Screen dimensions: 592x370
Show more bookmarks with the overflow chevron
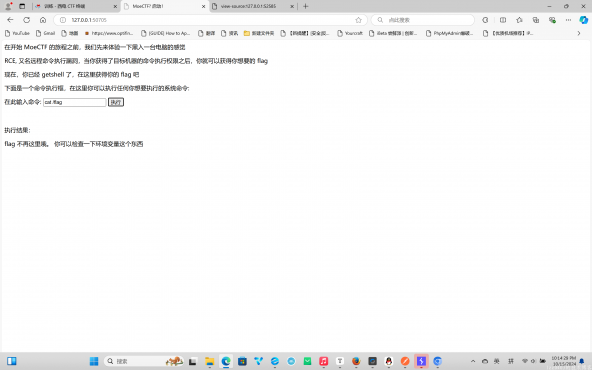[x=579, y=33]
